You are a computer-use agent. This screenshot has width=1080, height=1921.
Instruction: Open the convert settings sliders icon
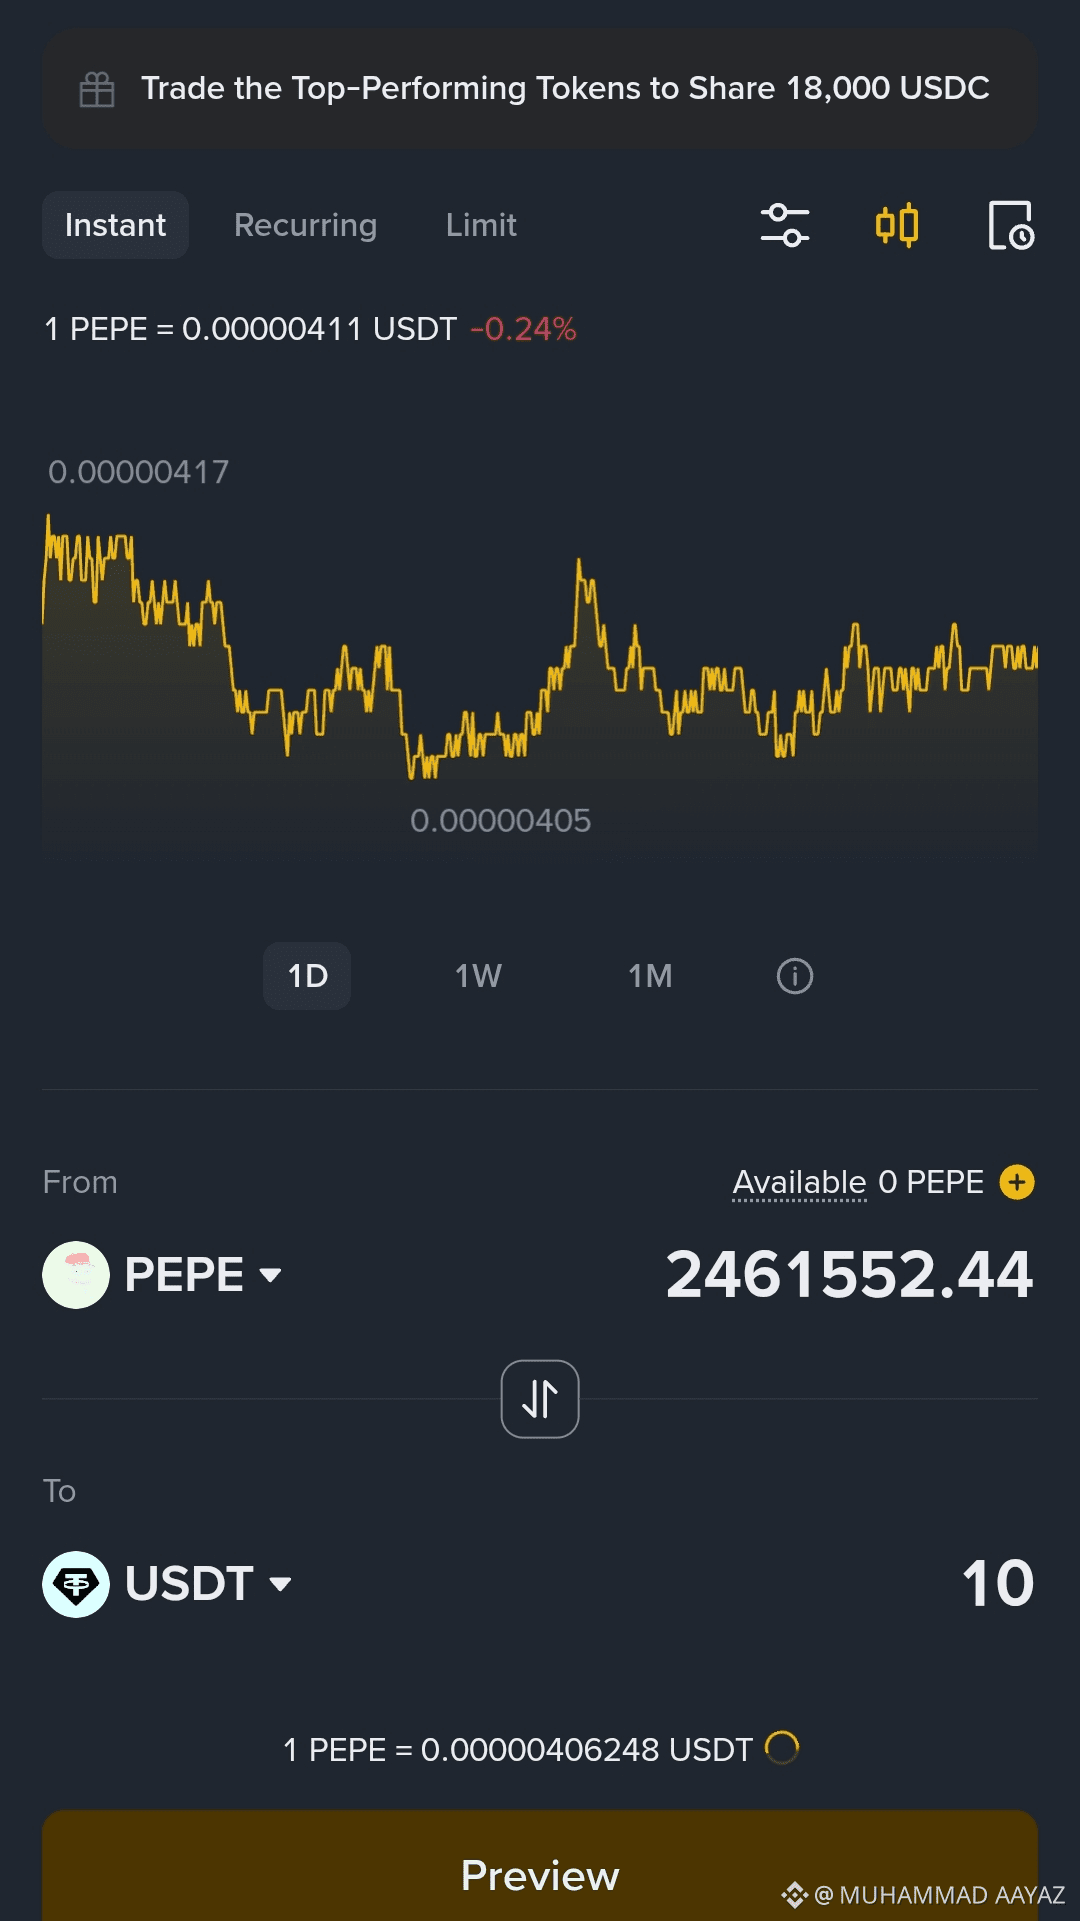785,225
